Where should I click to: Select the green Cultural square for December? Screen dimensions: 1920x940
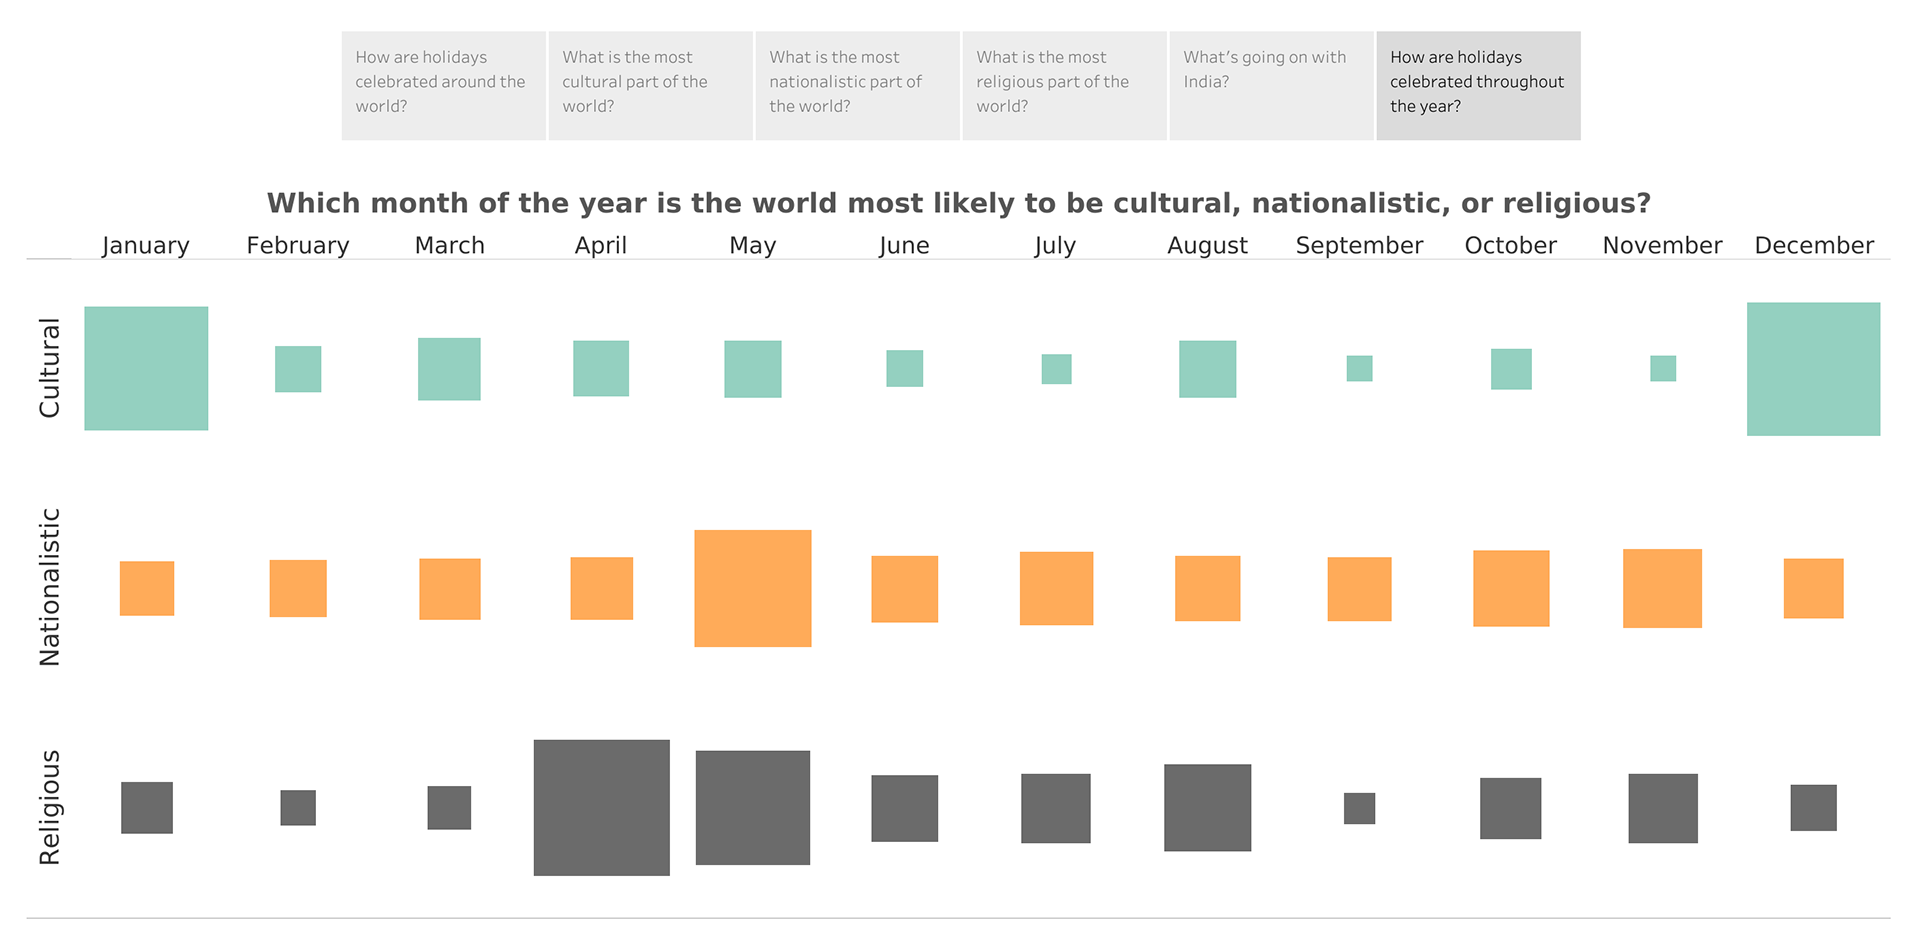1813,369
